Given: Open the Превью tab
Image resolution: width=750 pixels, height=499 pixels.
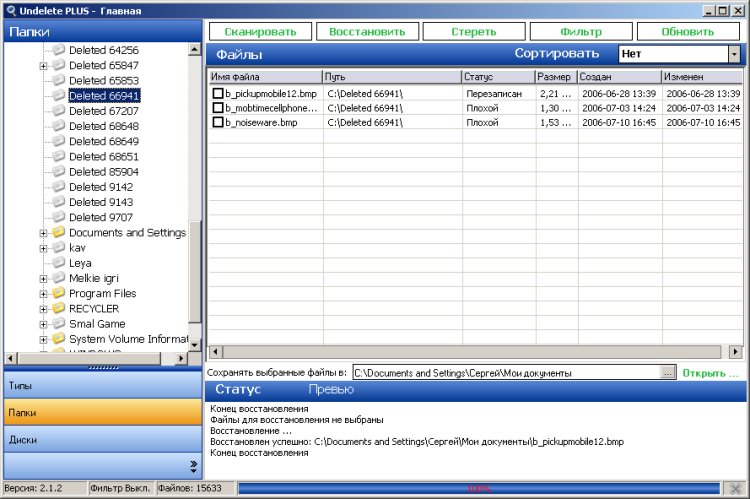Looking at the screenshot, I should tap(331, 389).
